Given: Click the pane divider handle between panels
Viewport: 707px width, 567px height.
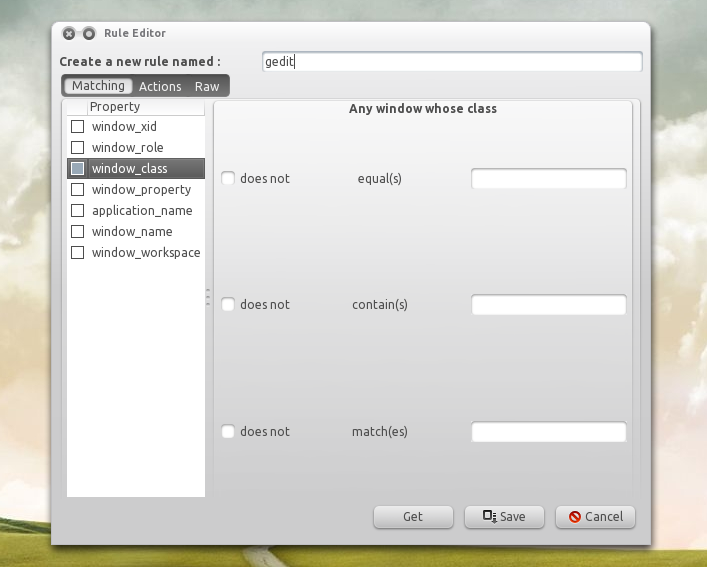Looking at the screenshot, I should tap(208, 297).
